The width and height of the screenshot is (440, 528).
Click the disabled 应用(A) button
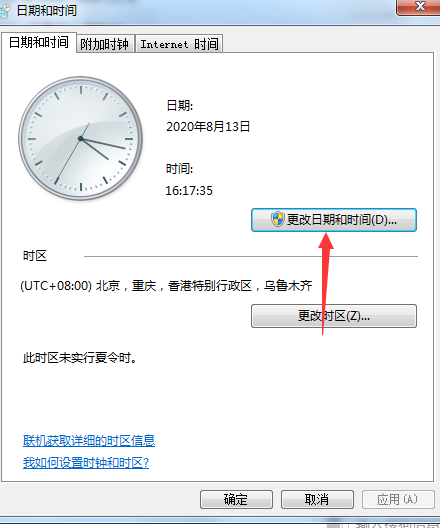[x=398, y=499]
